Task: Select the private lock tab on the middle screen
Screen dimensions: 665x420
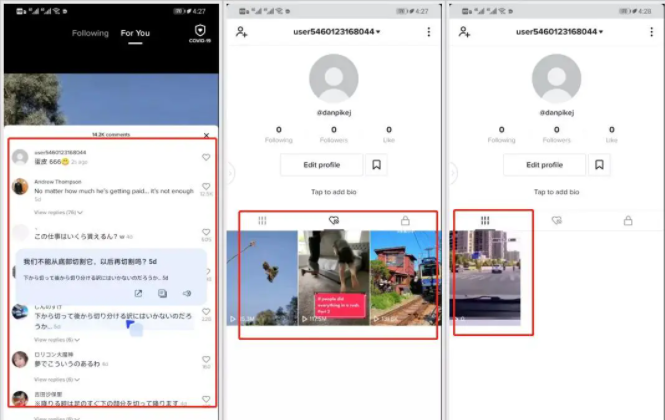Action: click(x=405, y=221)
